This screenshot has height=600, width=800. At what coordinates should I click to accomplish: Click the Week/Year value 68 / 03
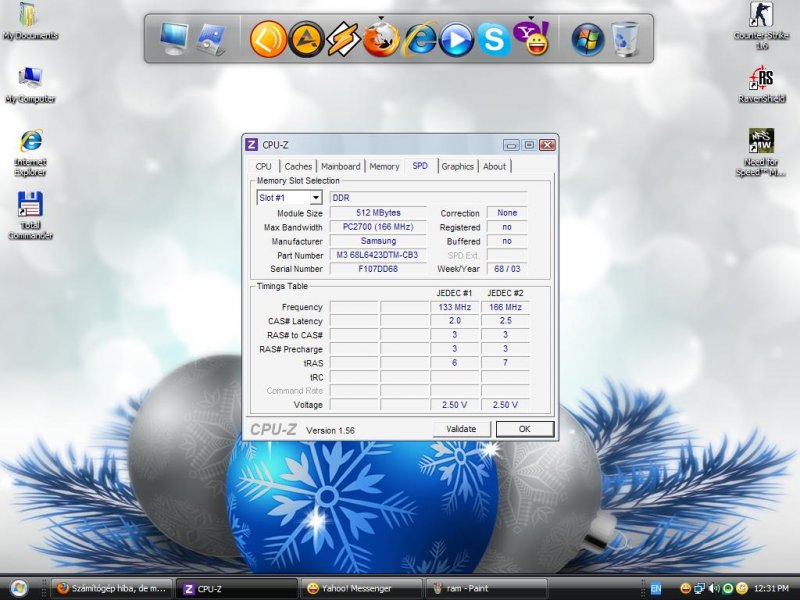(x=507, y=269)
